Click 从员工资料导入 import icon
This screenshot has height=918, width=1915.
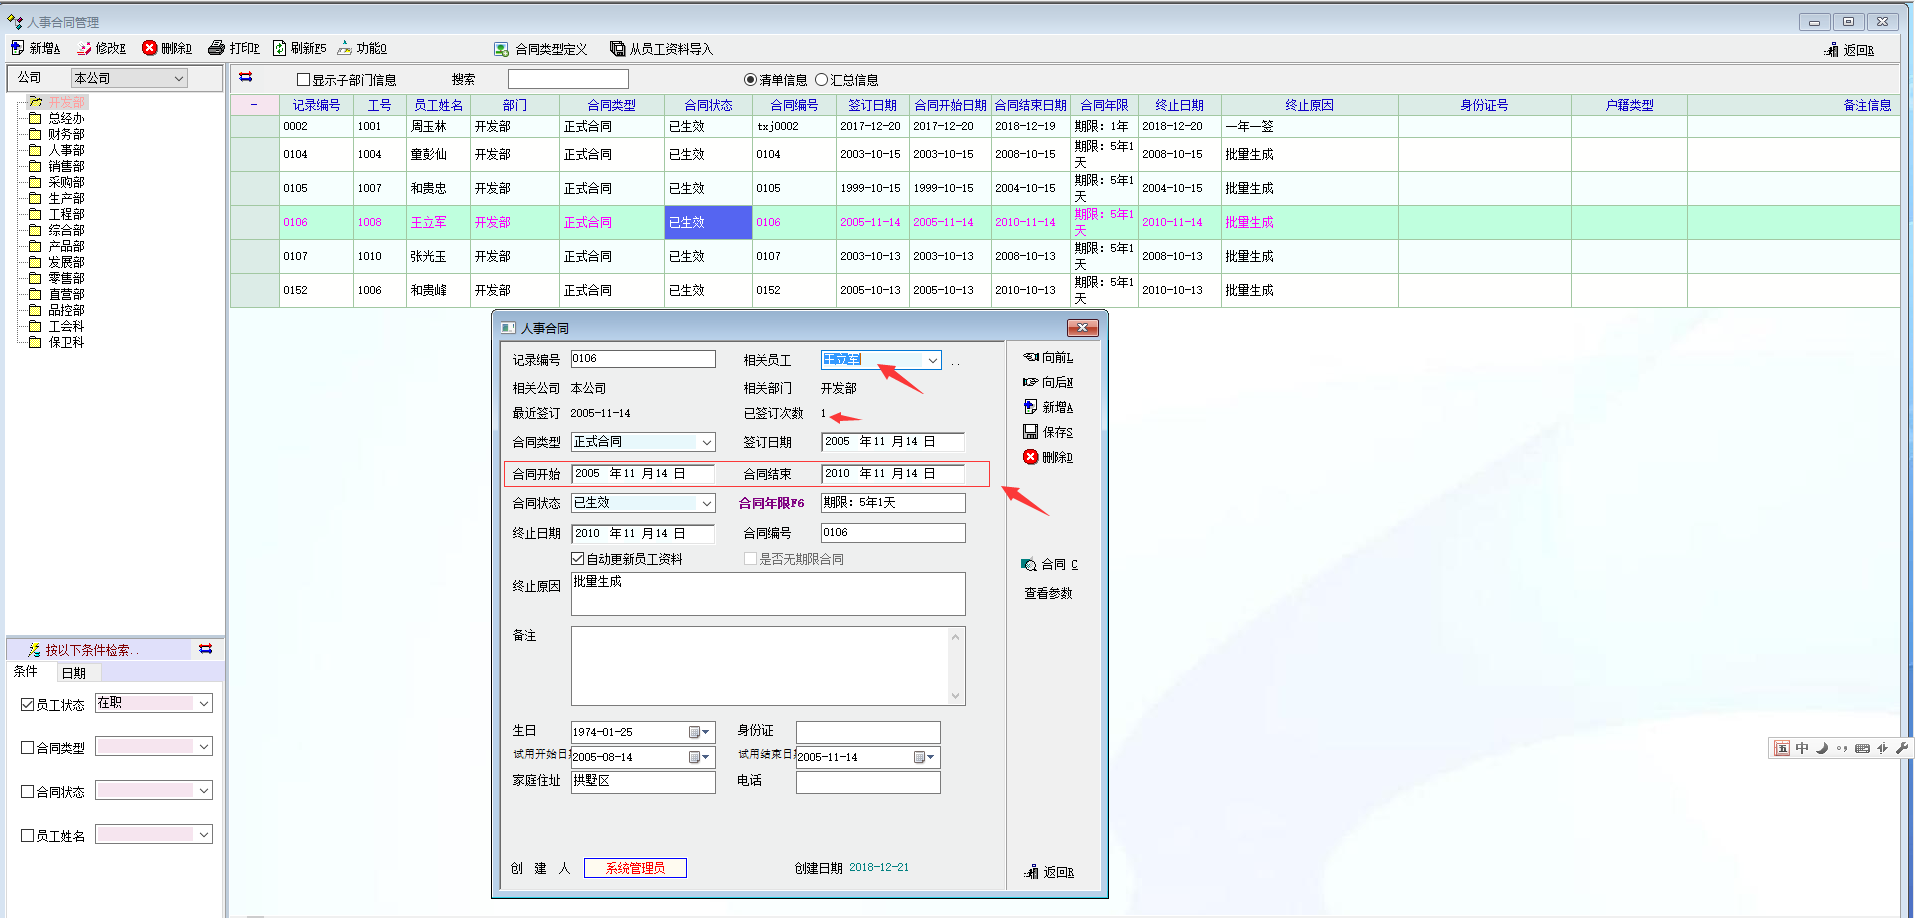618,49
